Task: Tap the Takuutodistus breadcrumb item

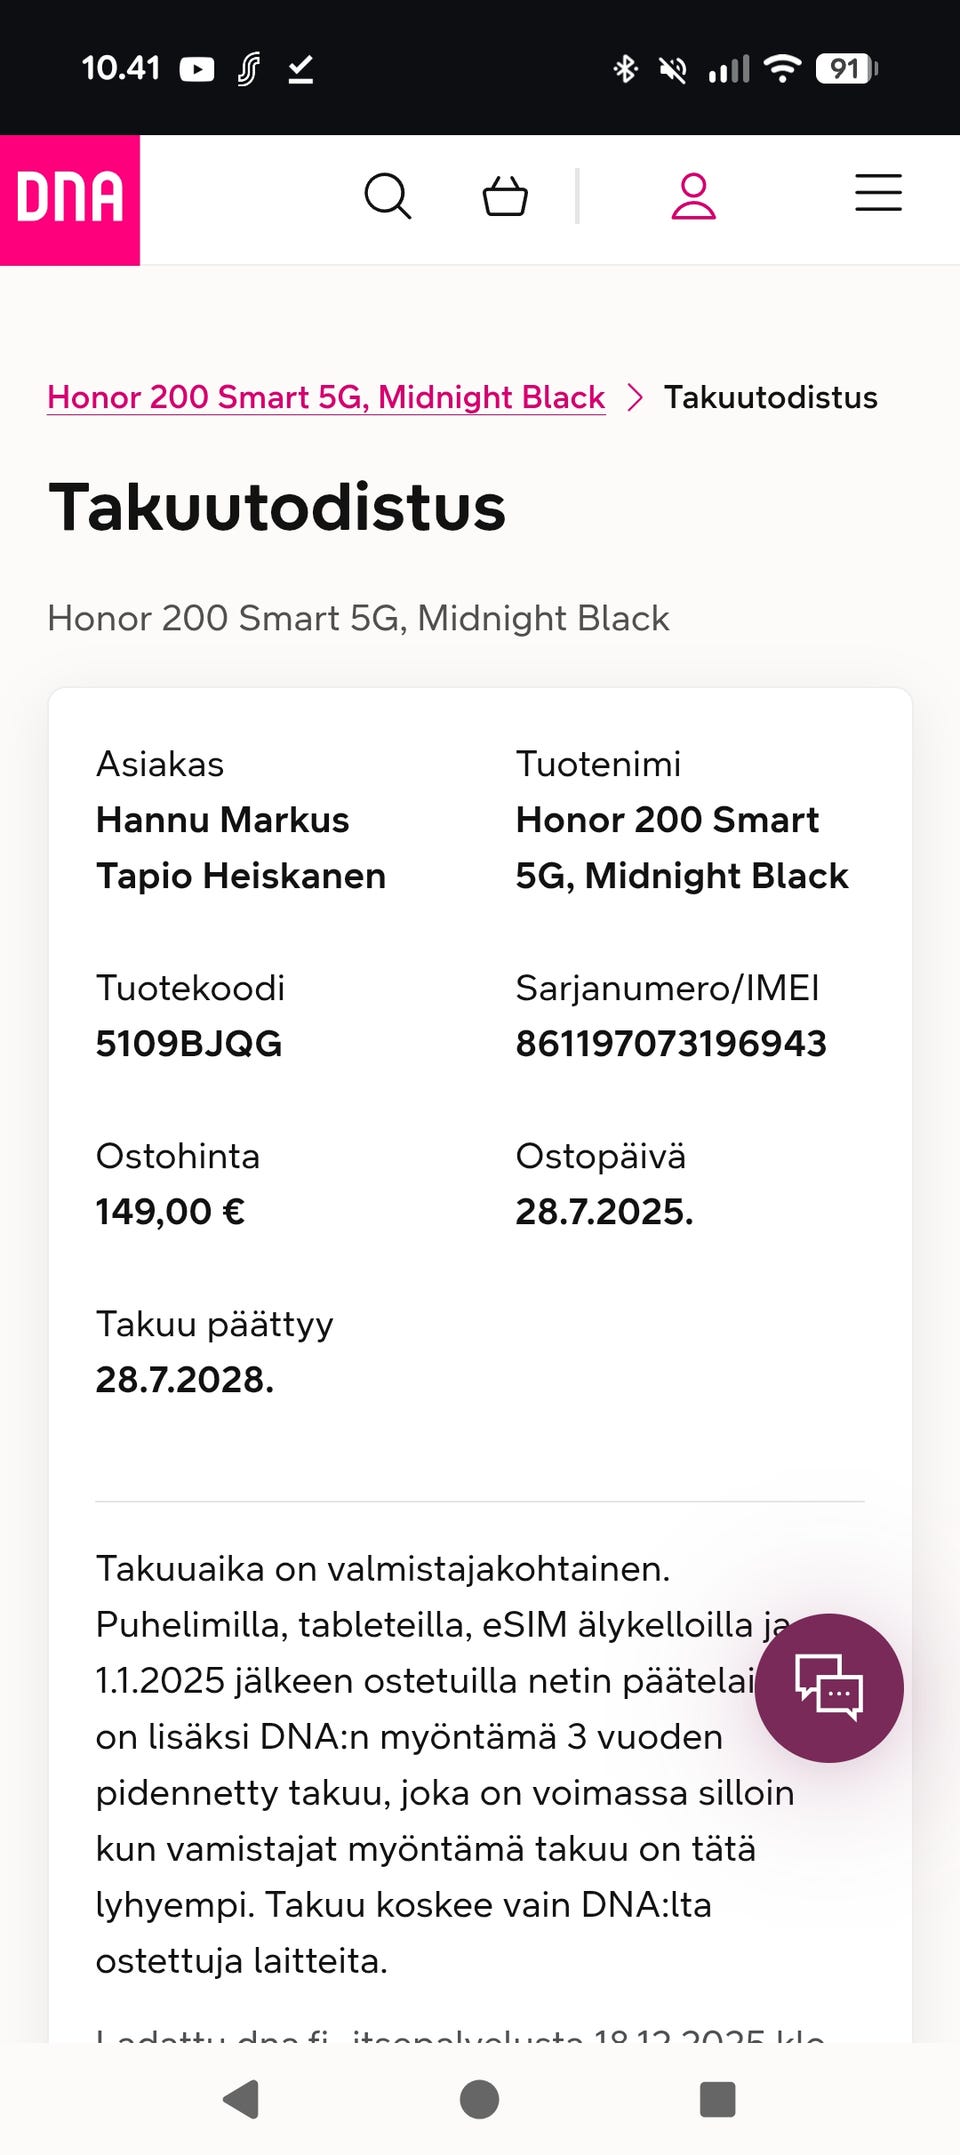Action: 770,397
